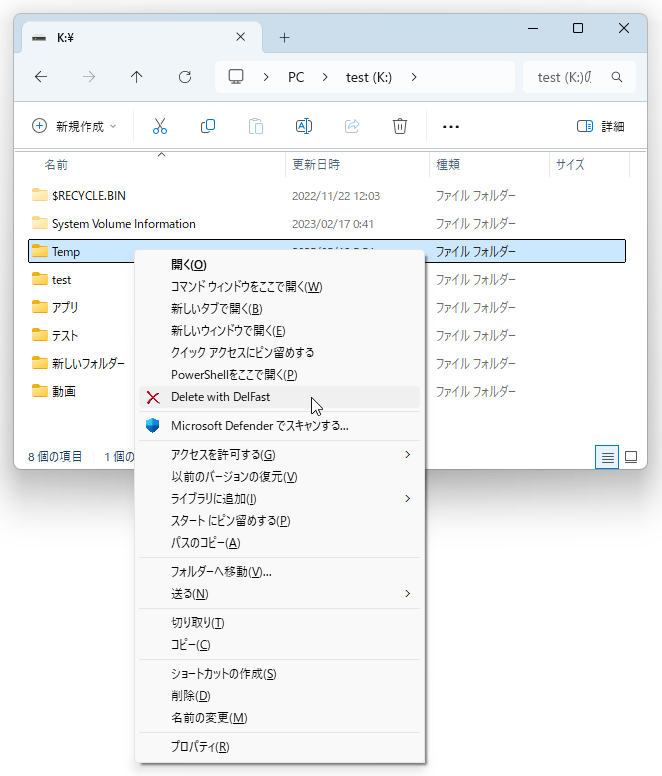Toggle the 詳細 details pane
The height and width of the screenshot is (776, 662).
point(601,126)
